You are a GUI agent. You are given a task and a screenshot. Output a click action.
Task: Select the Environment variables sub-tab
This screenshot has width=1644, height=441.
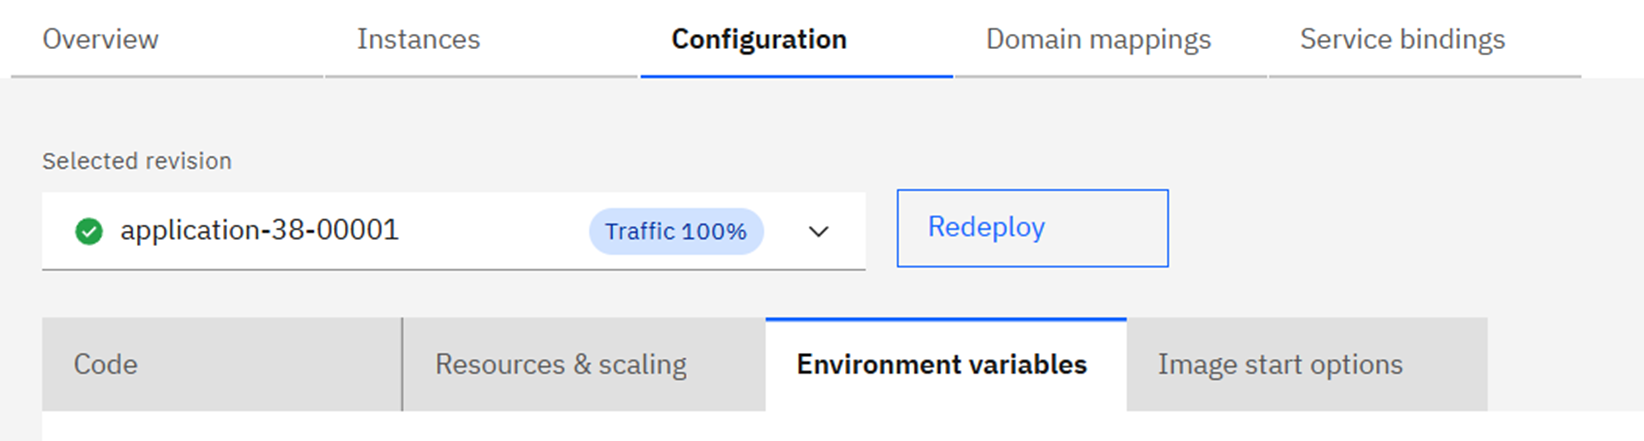941,364
